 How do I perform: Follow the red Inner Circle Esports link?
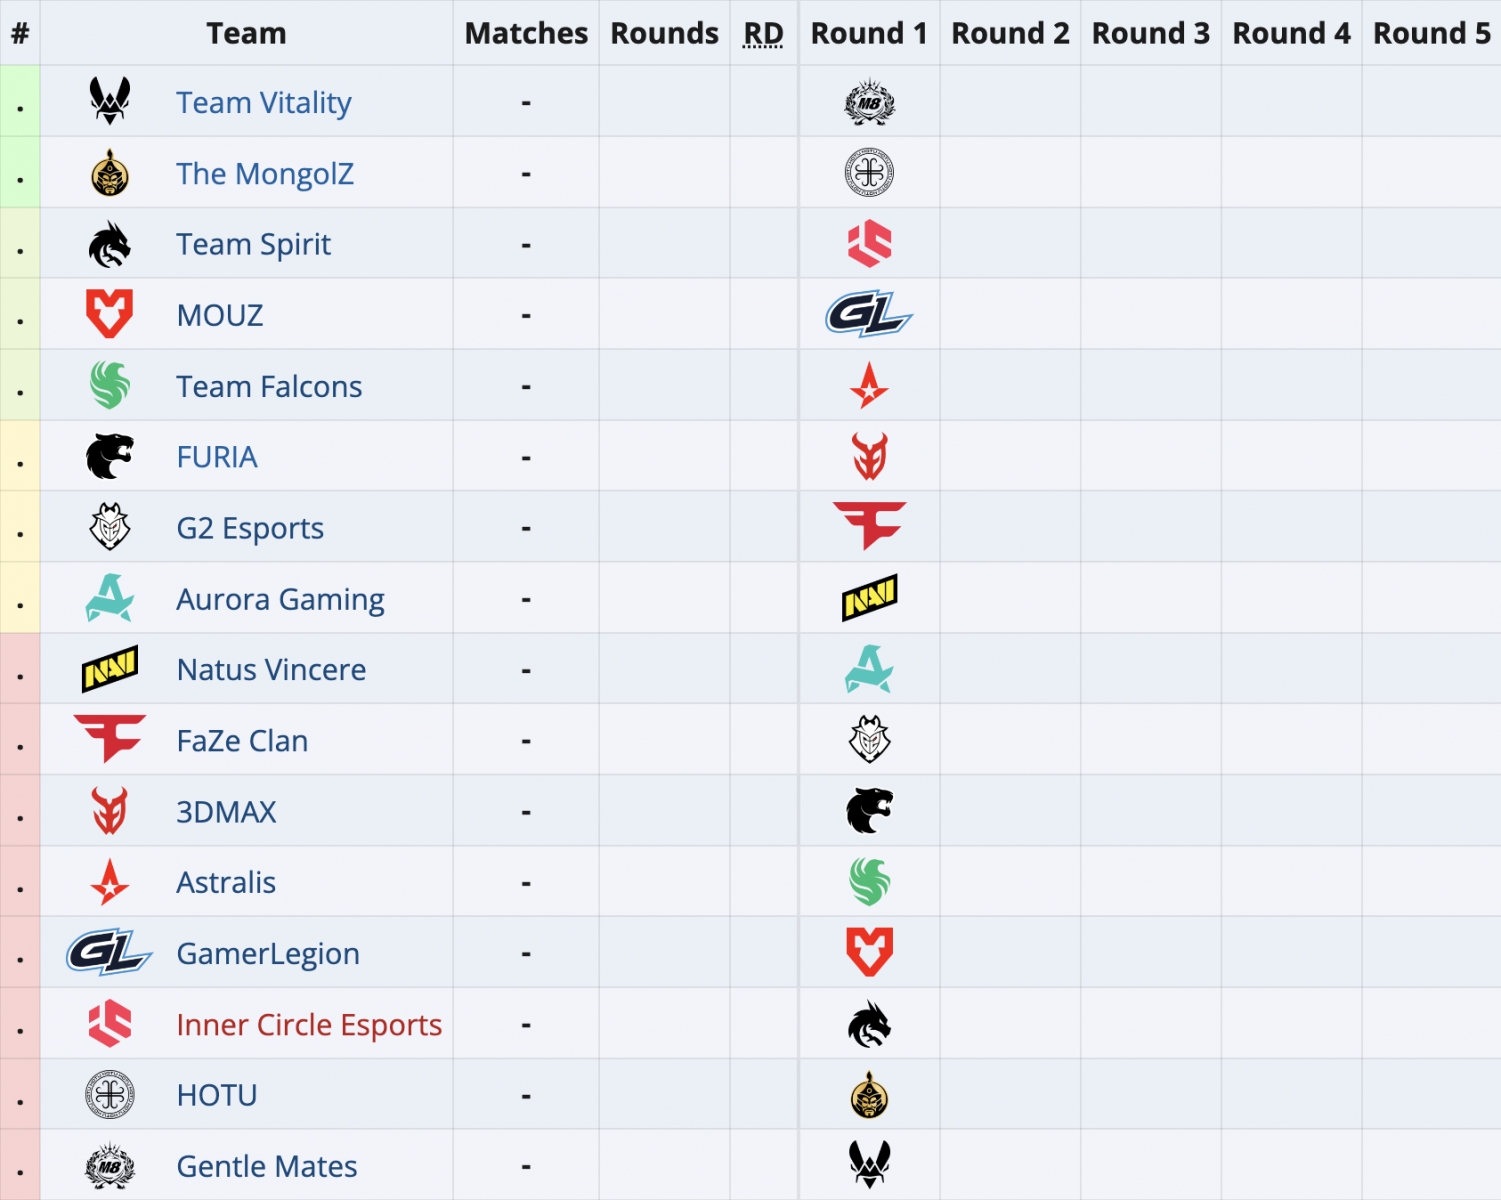point(309,1024)
